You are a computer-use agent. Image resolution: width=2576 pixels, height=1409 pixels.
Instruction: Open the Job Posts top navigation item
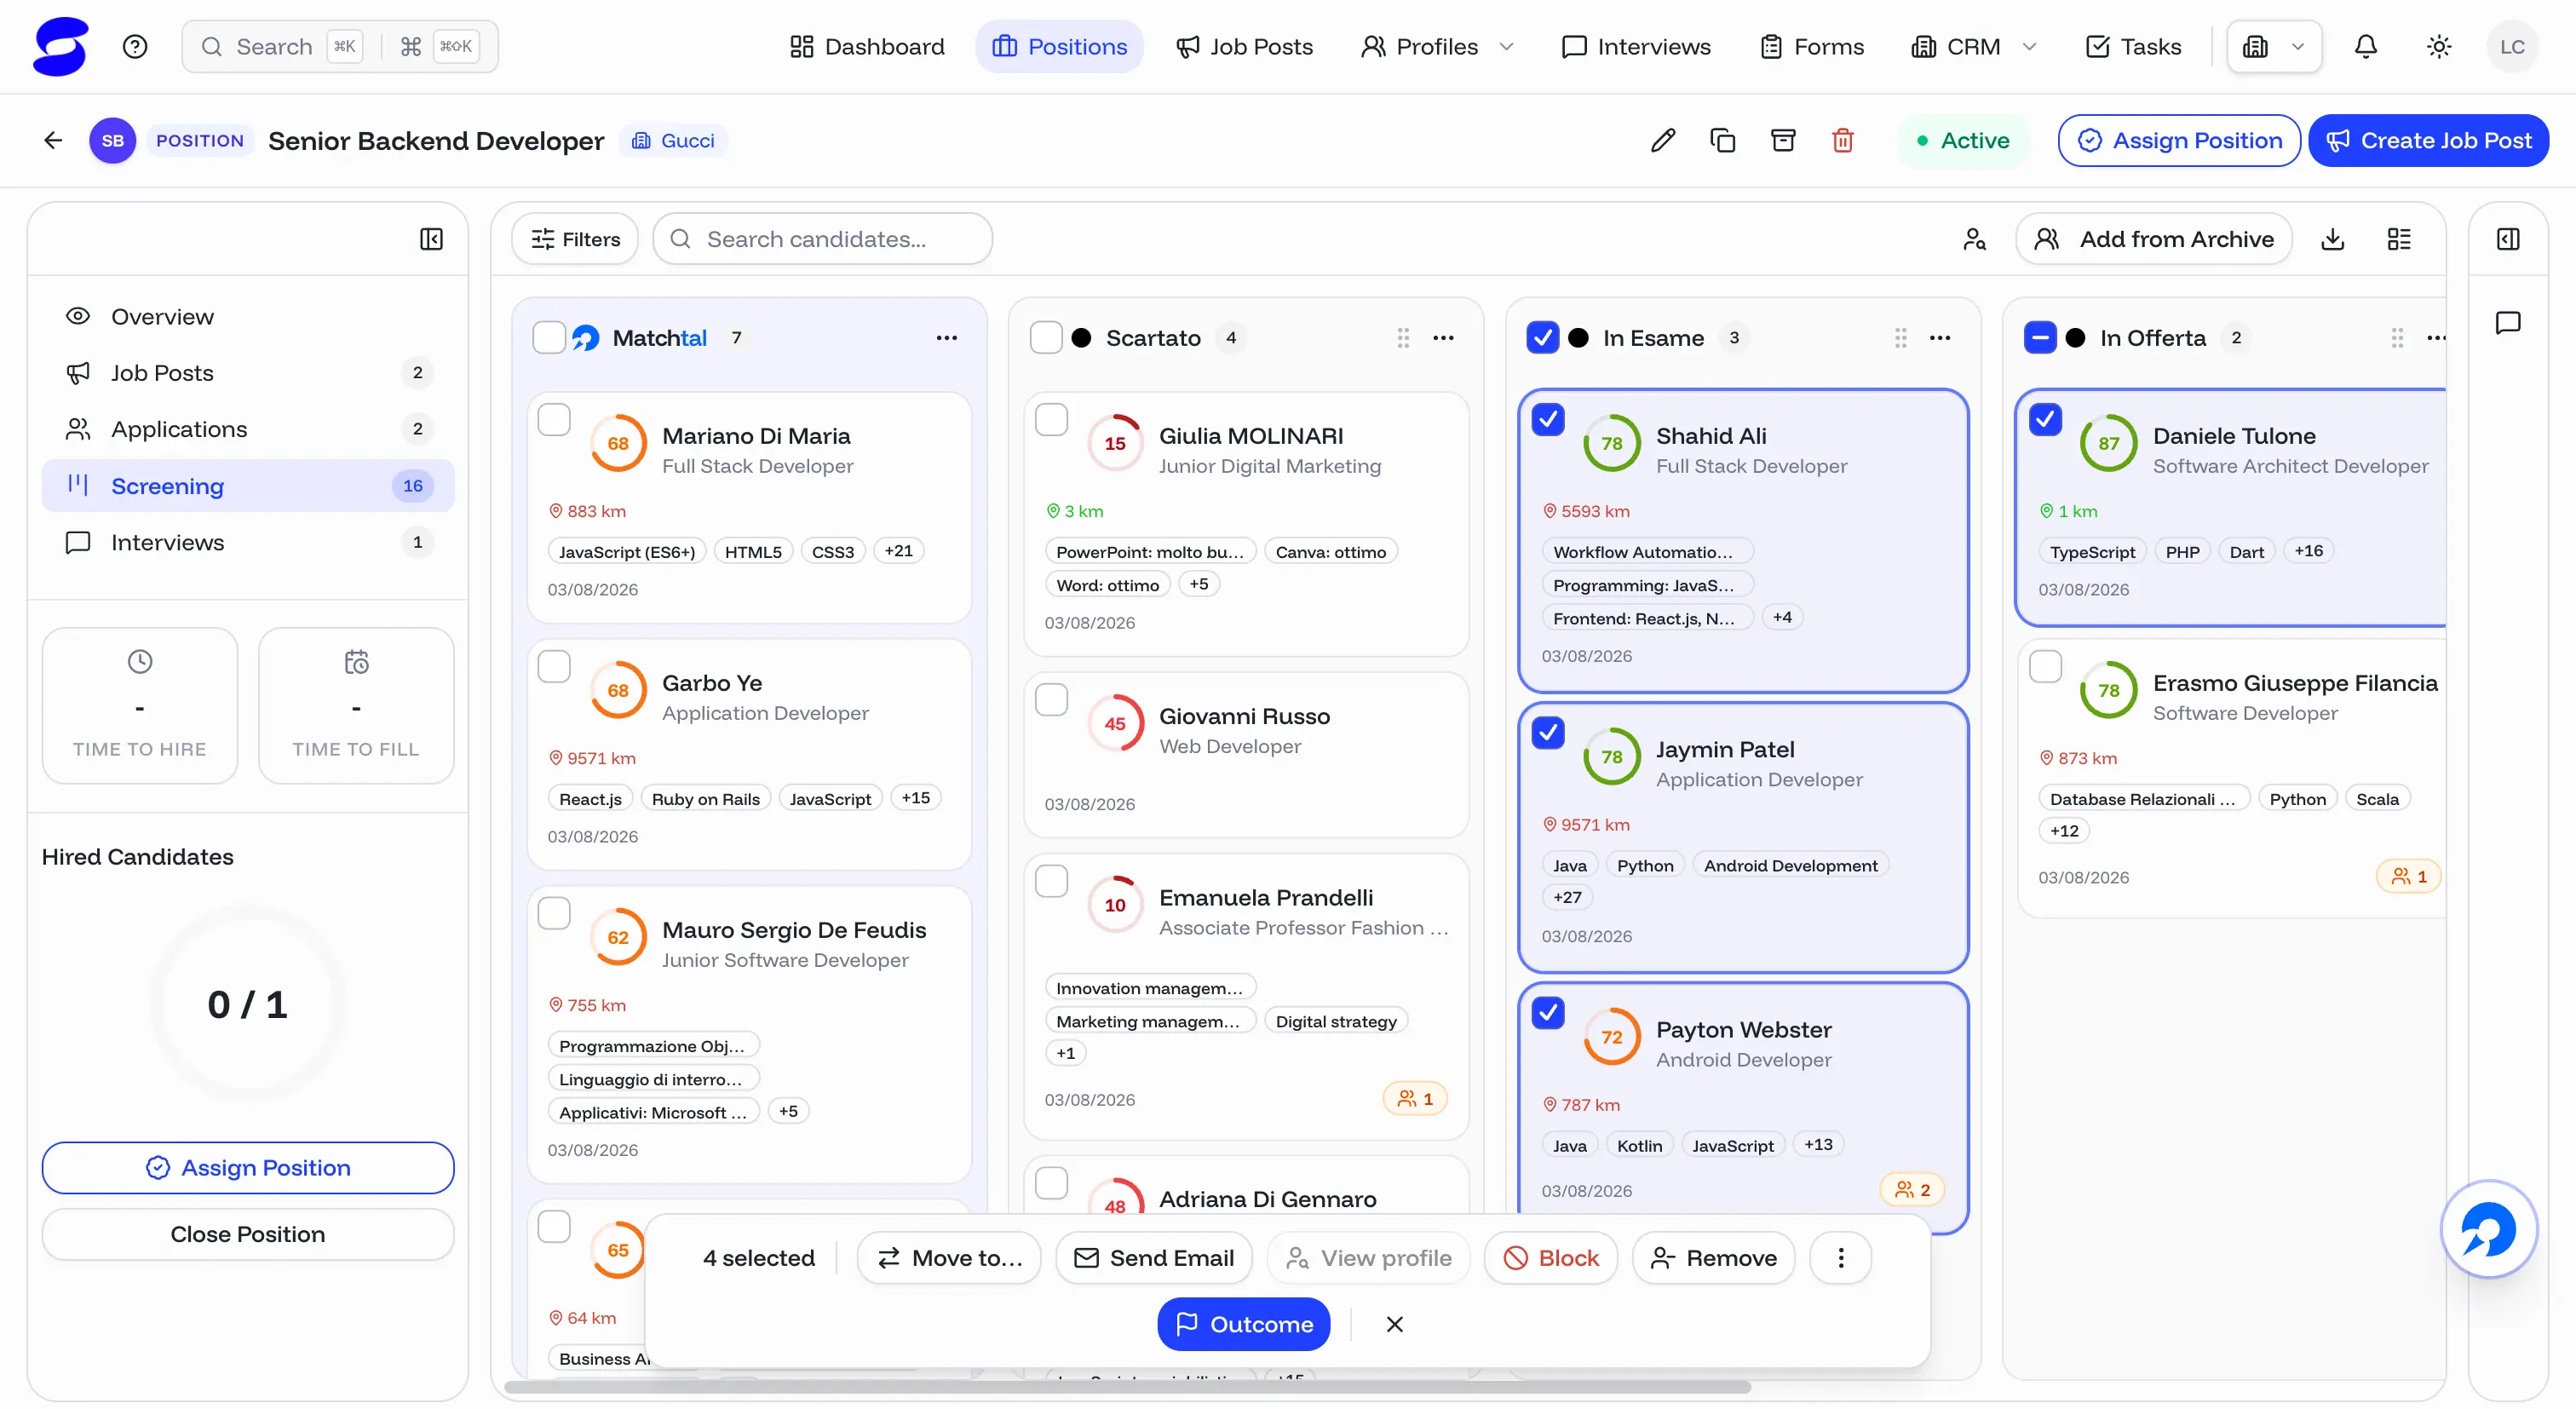click(1244, 47)
